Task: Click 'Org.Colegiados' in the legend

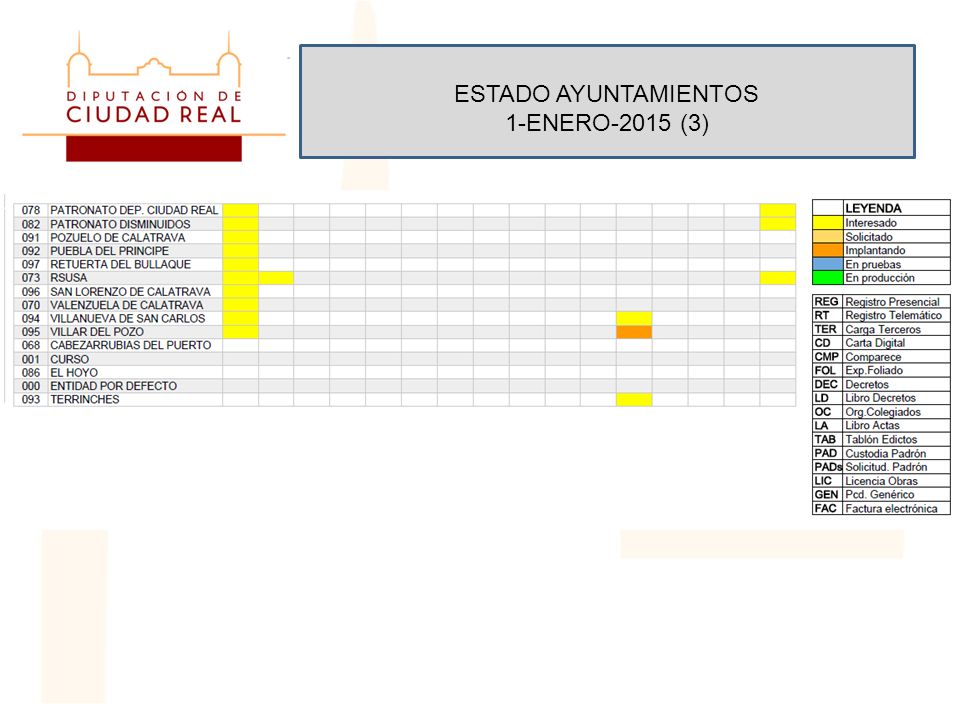Action: point(883,412)
